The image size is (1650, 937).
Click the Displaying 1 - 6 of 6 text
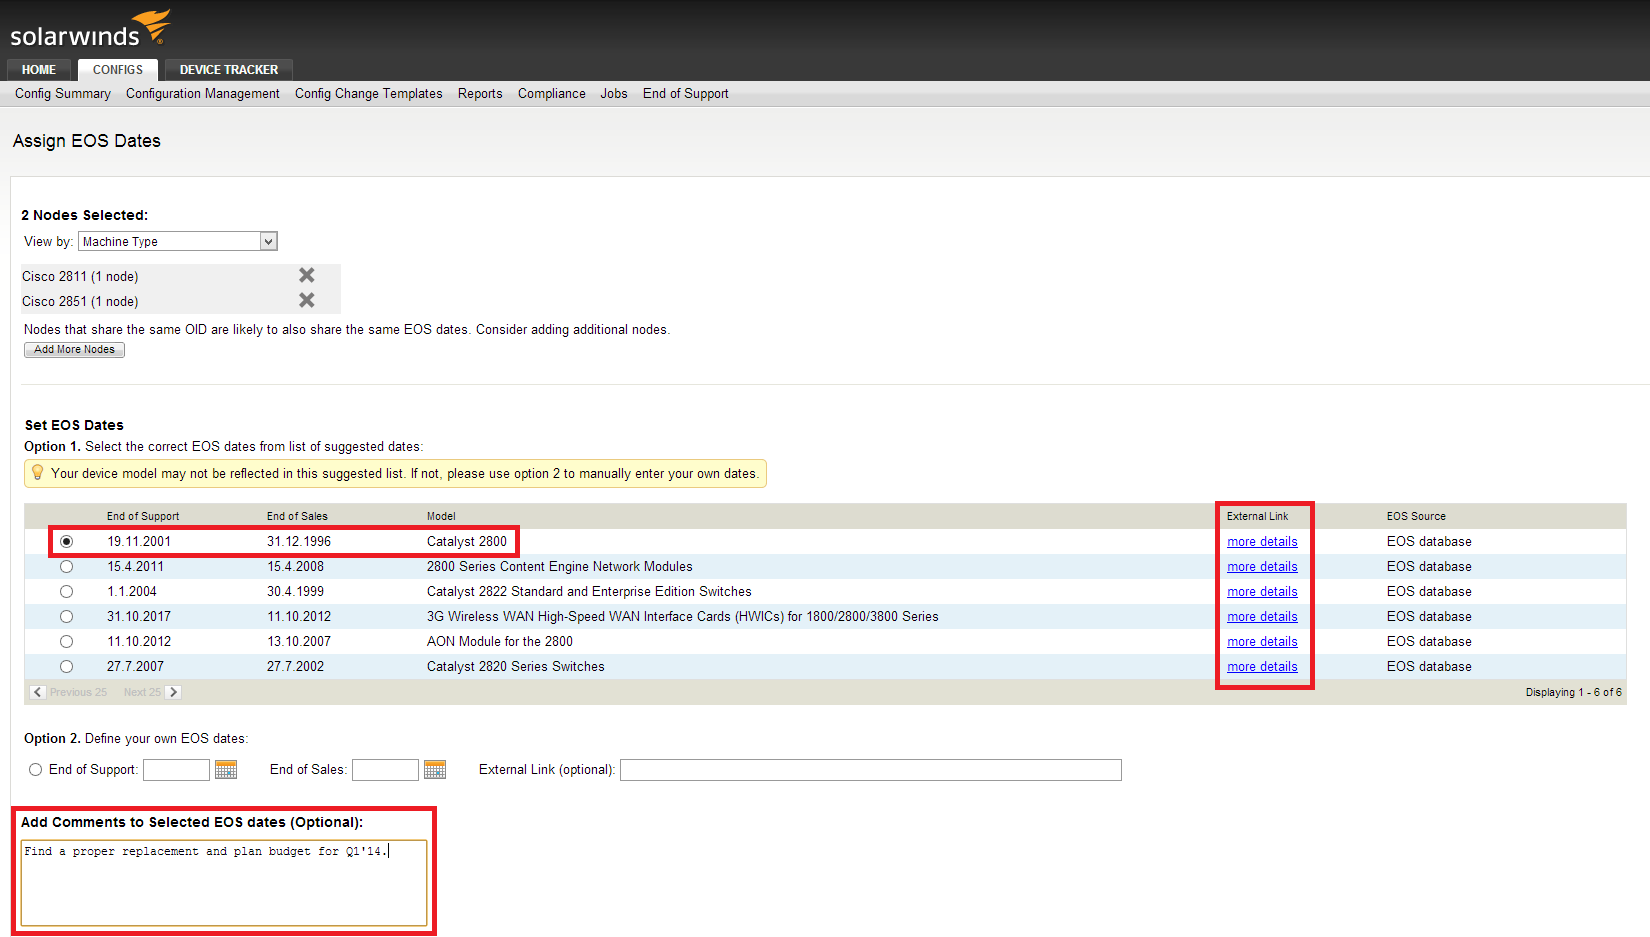[x=1574, y=692]
